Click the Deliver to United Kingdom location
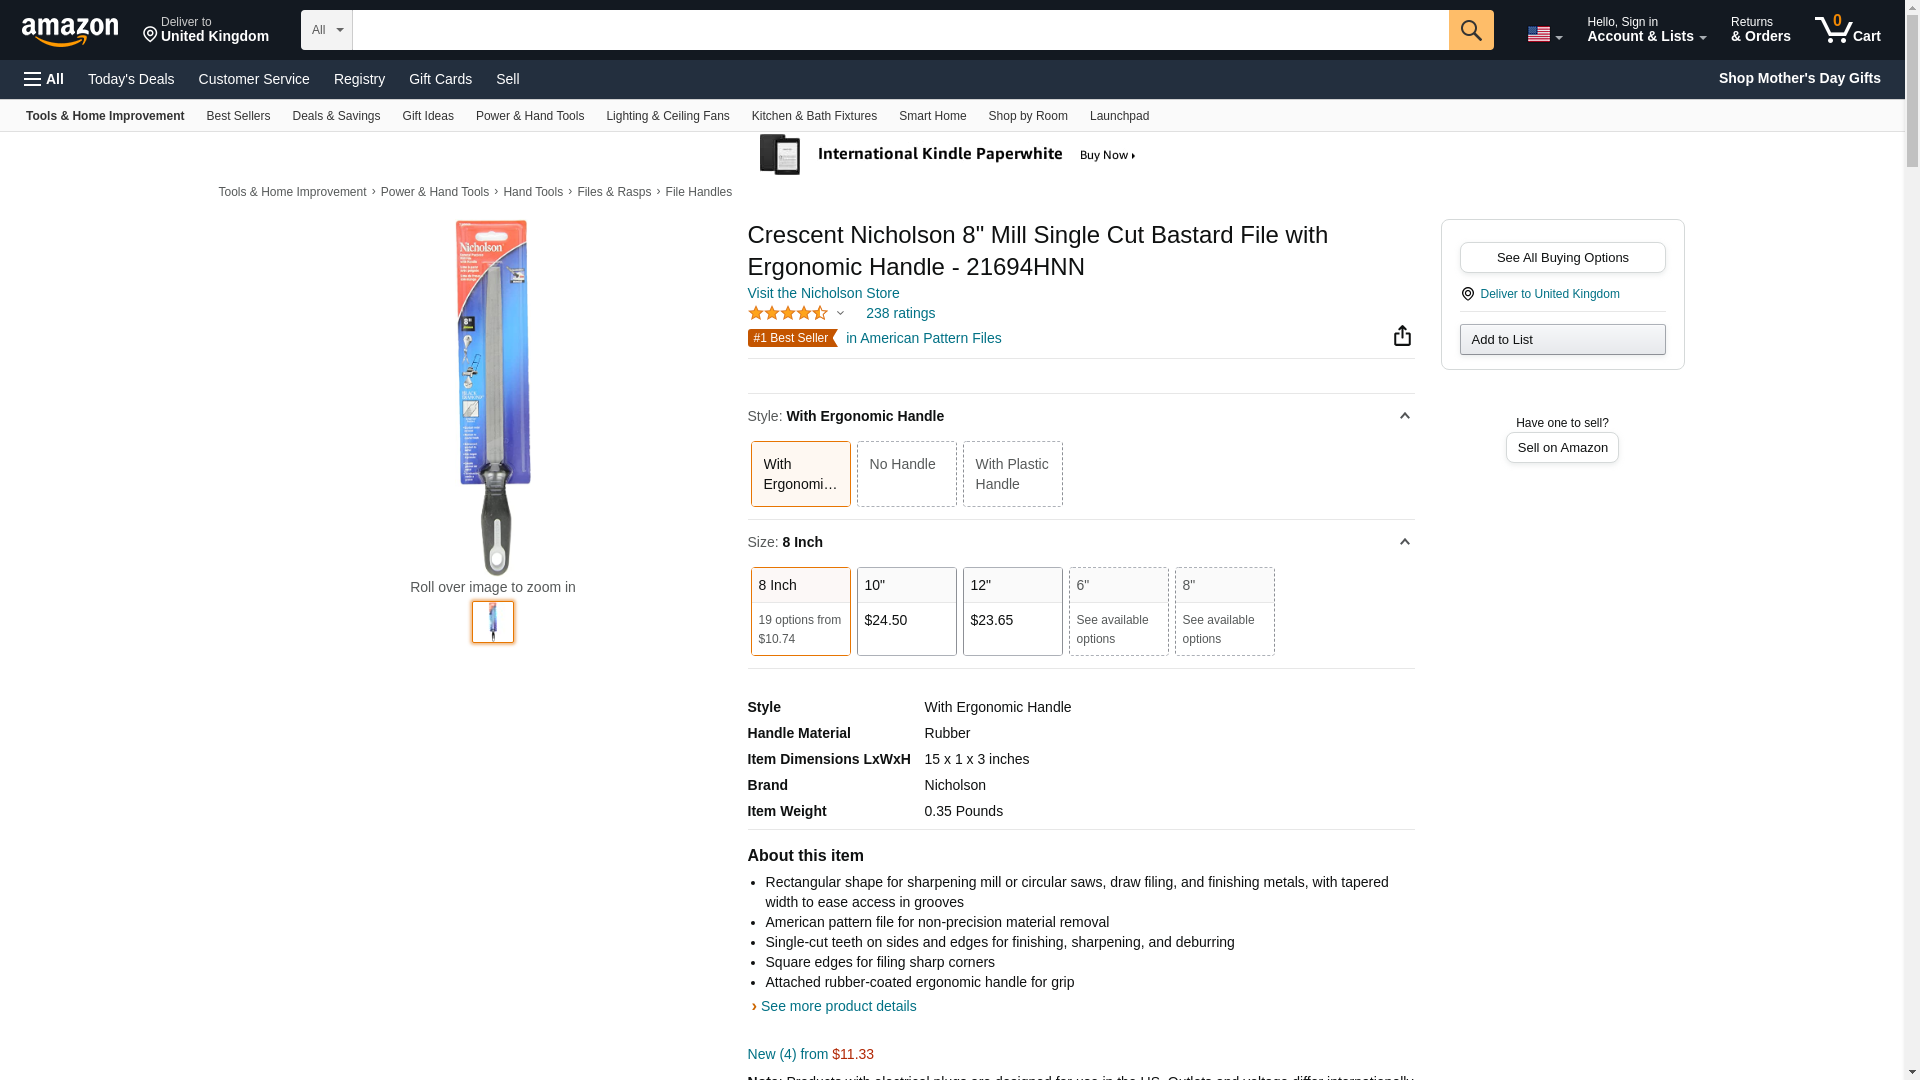Screen dimensions: 1920x1080 point(205,30)
